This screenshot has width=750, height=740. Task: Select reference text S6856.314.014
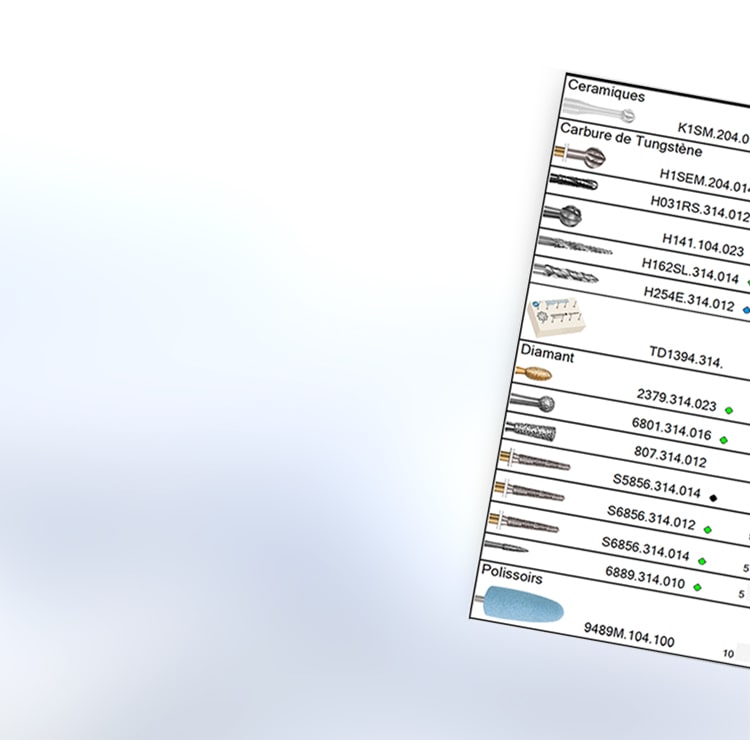tap(646, 549)
